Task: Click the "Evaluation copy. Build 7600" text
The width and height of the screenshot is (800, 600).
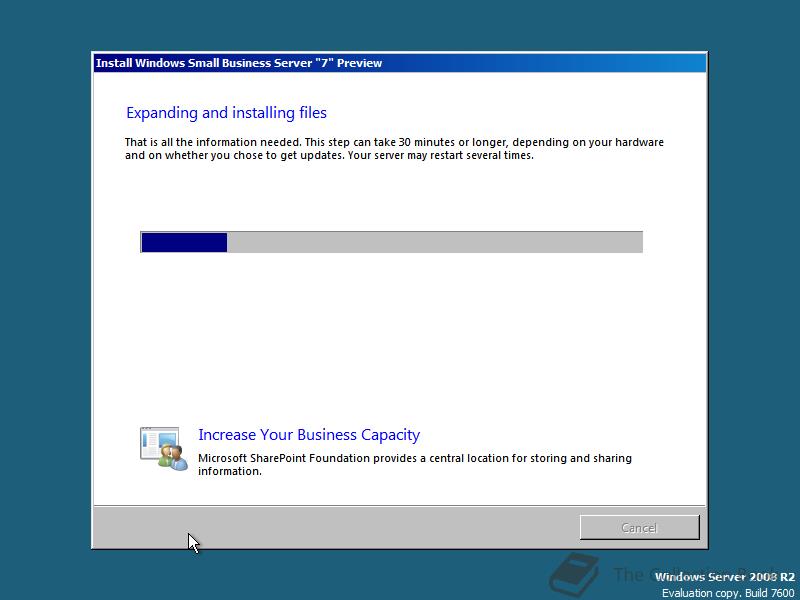Action: (728, 593)
